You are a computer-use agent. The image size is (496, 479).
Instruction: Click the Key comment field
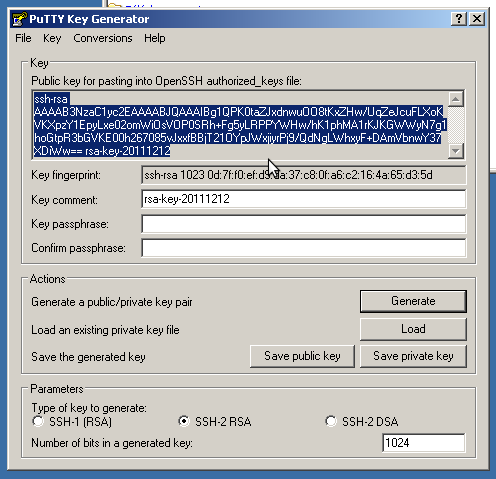point(303,199)
